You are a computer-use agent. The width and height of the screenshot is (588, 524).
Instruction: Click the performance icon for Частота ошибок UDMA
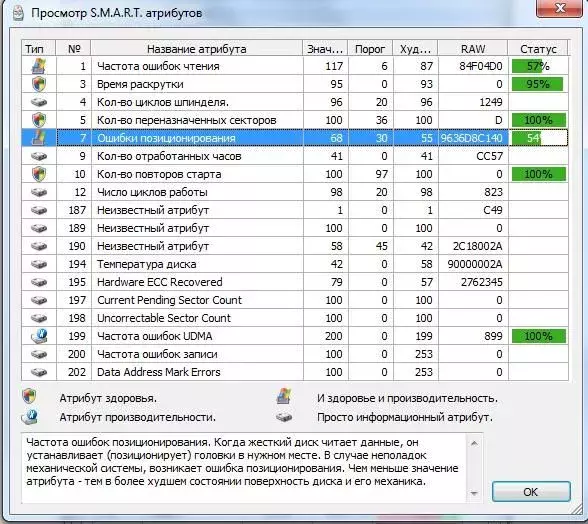39,336
